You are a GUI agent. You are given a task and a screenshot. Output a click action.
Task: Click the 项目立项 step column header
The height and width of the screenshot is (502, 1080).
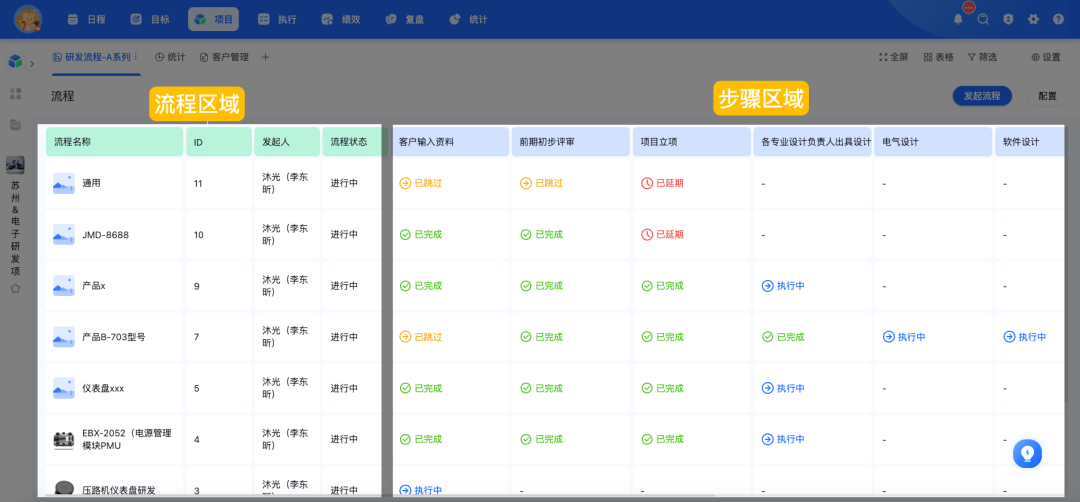click(692, 142)
